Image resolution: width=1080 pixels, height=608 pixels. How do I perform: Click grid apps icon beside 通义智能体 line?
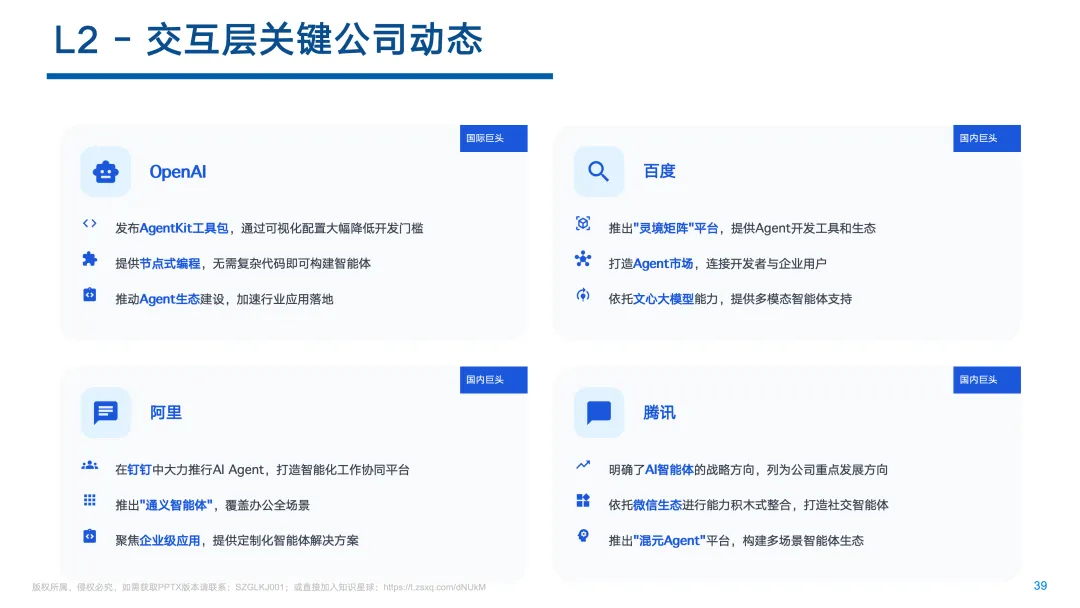[90, 500]
